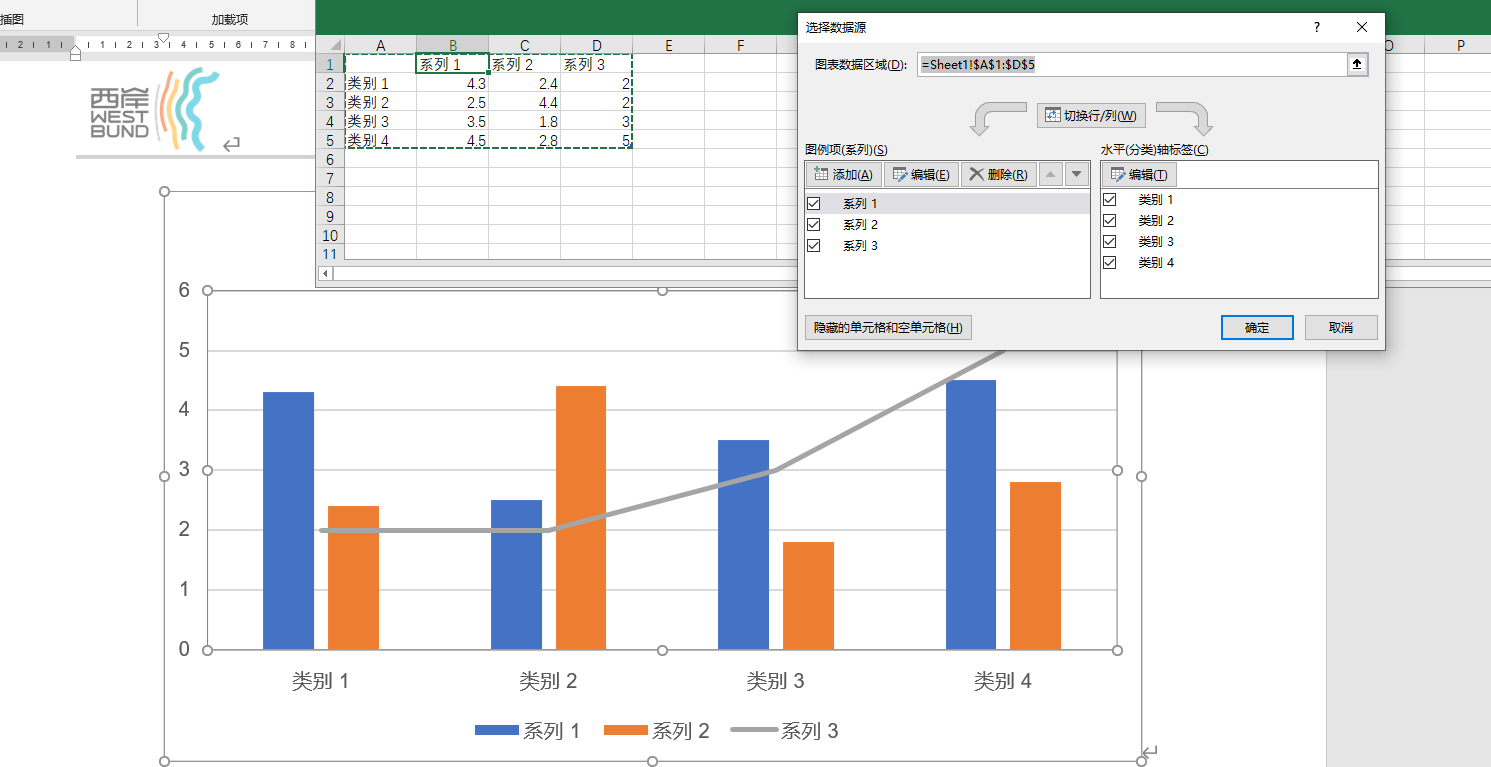Click cell A2 containing 类别 1
This screenshot has width=1491, height=767.
(x=380, y=84)
